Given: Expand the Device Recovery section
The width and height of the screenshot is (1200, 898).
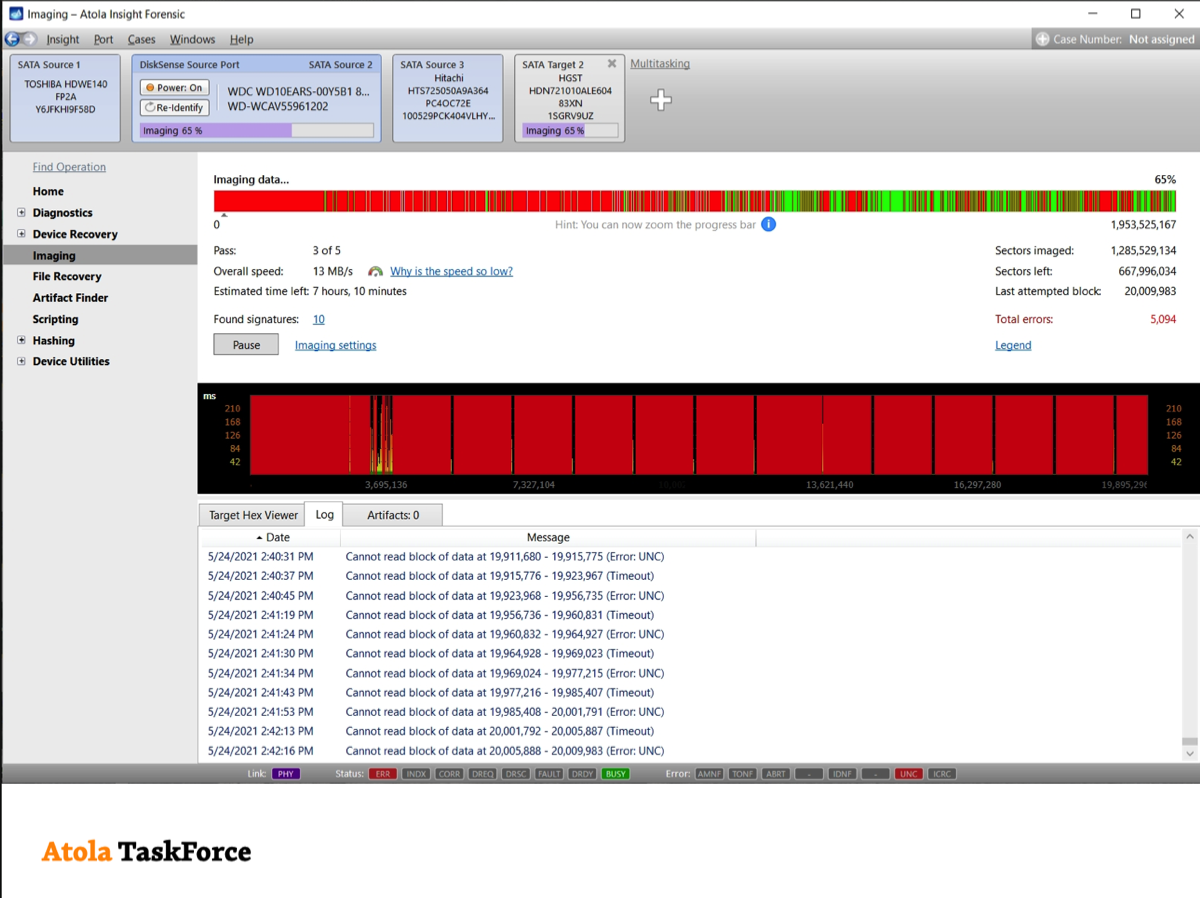Looking at the screenshot, I should tap(21, 234).
